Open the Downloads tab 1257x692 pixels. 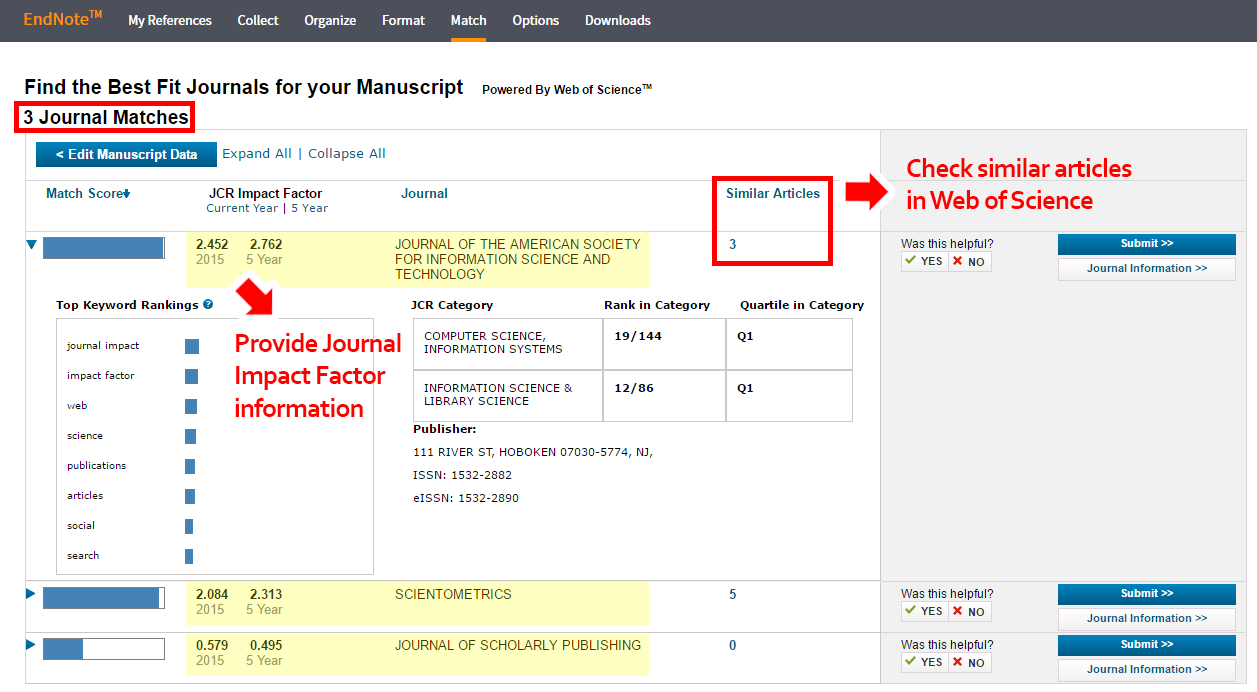click(618, 20)
